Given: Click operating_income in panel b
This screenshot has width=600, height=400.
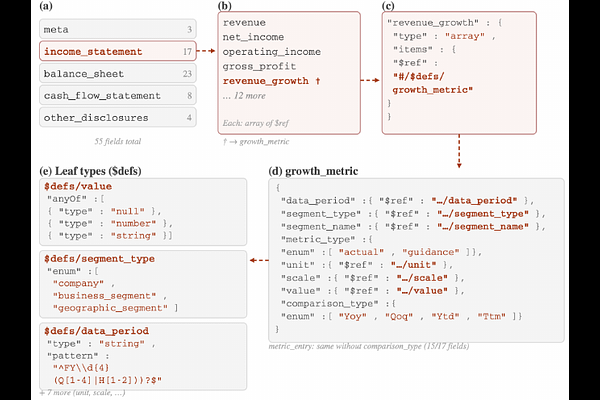Looking at the screenshot, I should pyautogui.click(x=266, y=51).
